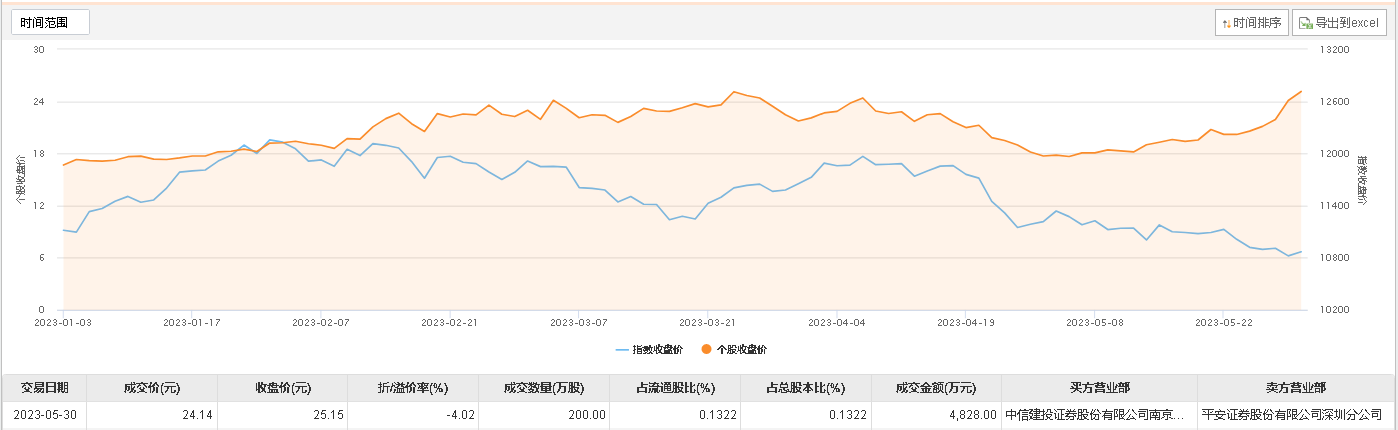Click the 收盘价(元) column header

[x=283, y=388]
